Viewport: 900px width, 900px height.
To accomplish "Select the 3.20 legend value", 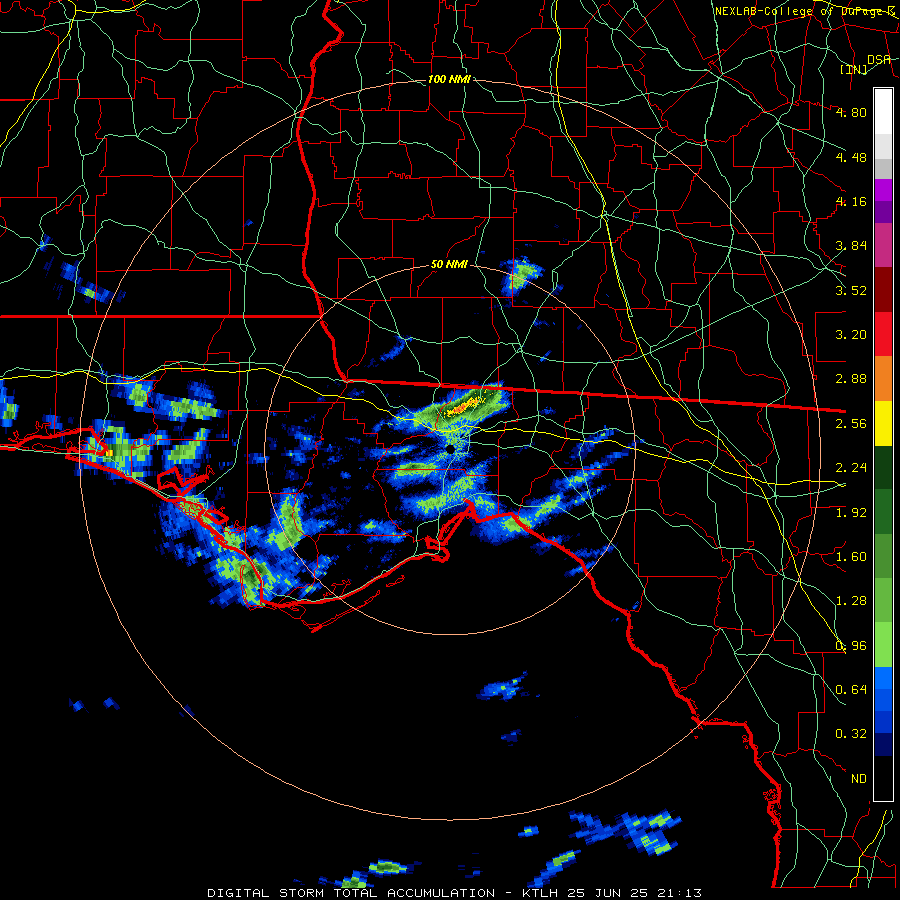I will 851,335.
